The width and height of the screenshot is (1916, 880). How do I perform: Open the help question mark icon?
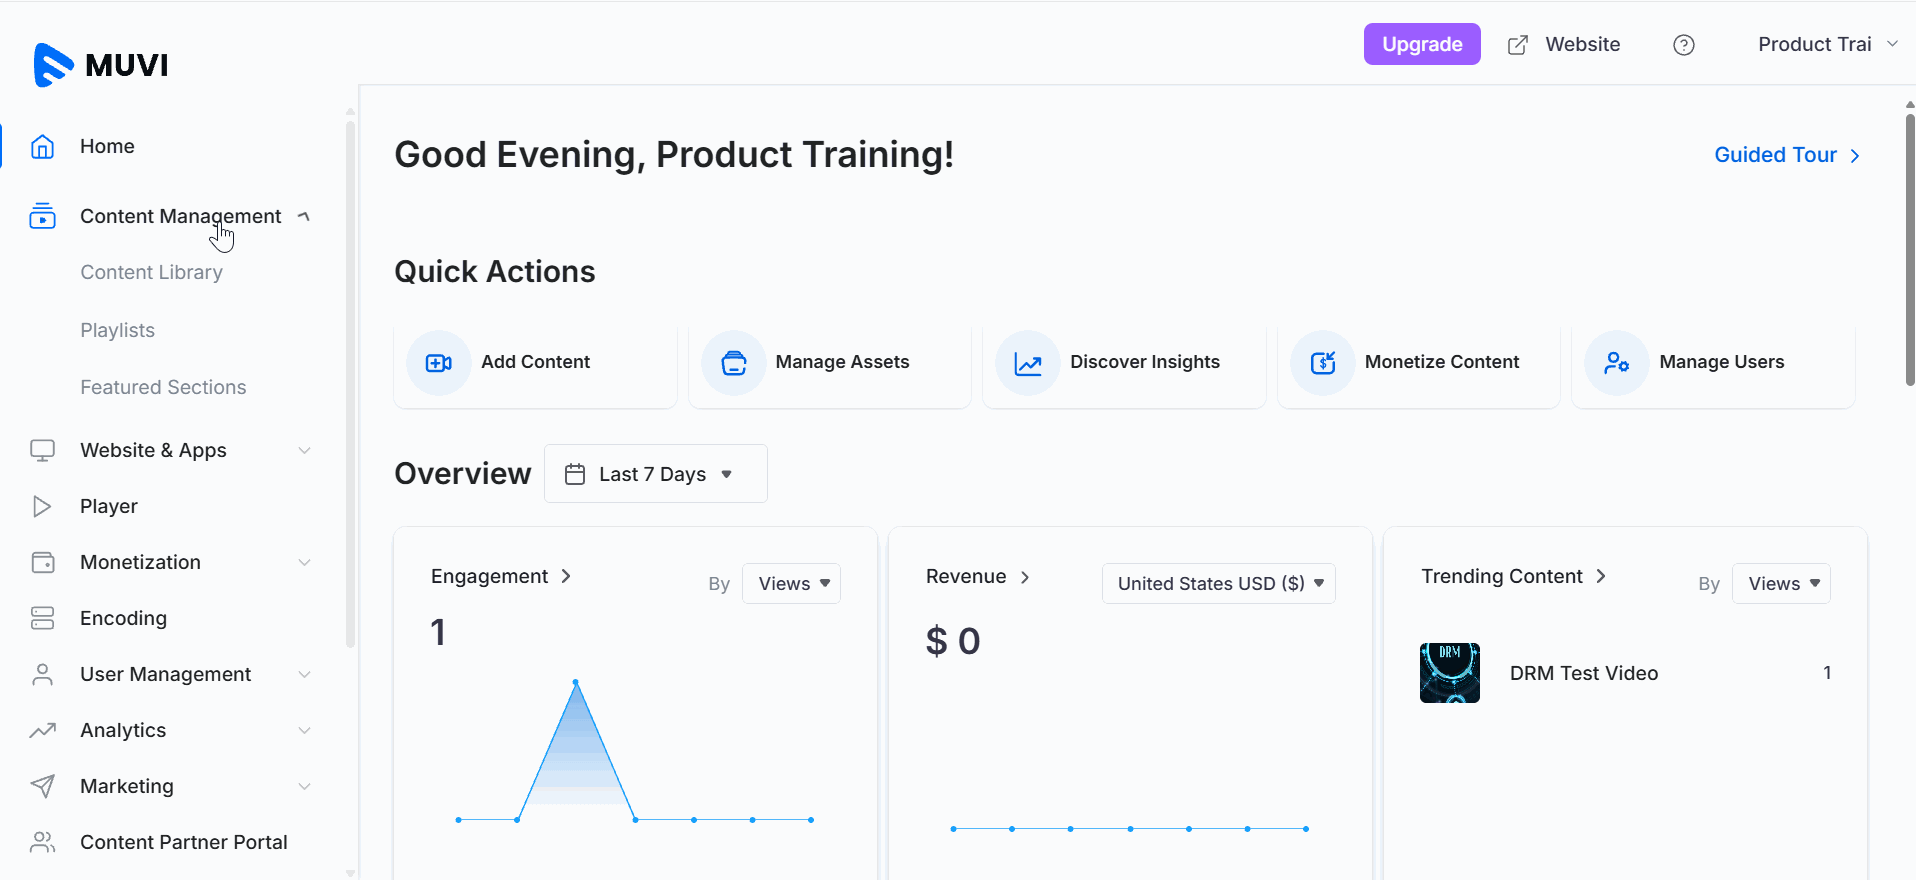coord(1683,45)
